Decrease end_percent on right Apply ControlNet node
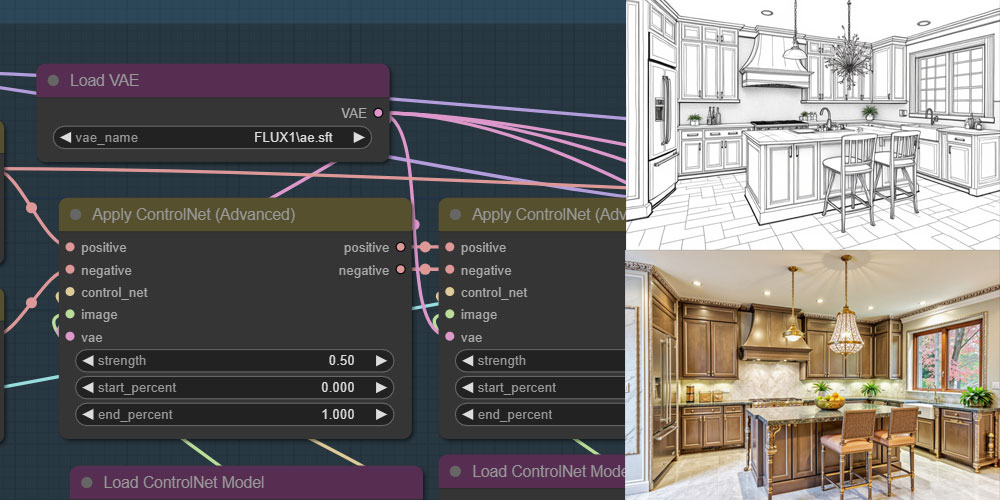The height and width of the screenshot is (500, 1000). [x=467, y=415]
